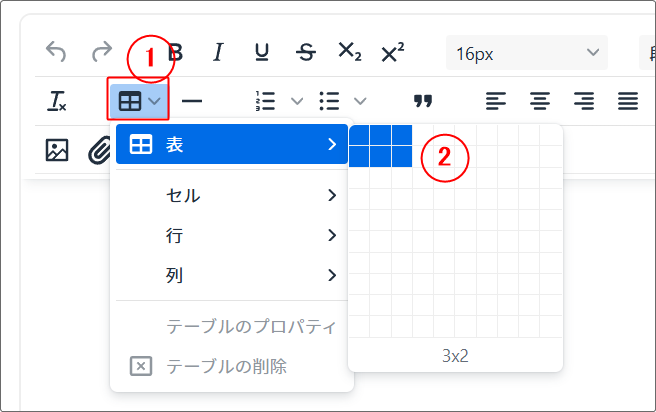This screenshot has width=656, height=412.
Task: Click the highlighted 3x2 grid cell
Action: [402, 156]
